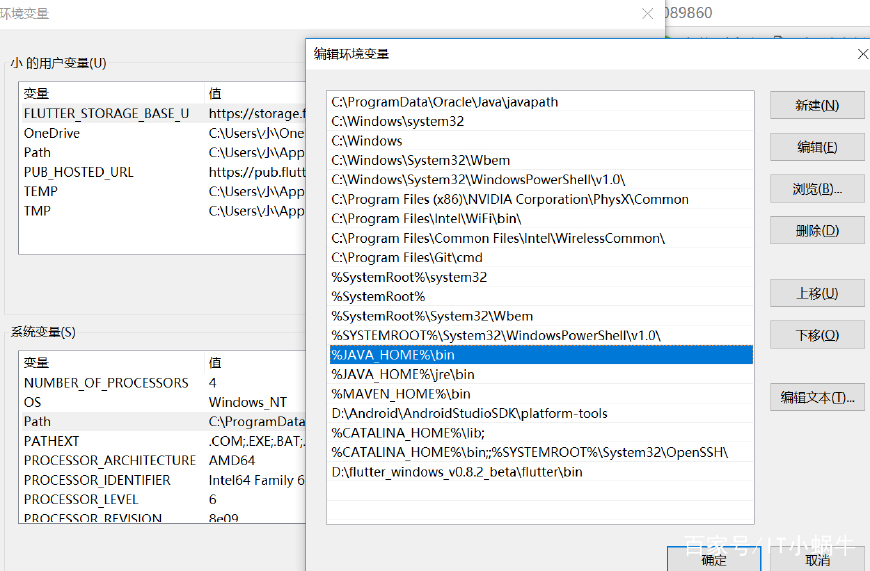870x571 pixels.
Task: Select PROCESSOR_ARCHITECTURE system variable
Action: coord(164,461)
